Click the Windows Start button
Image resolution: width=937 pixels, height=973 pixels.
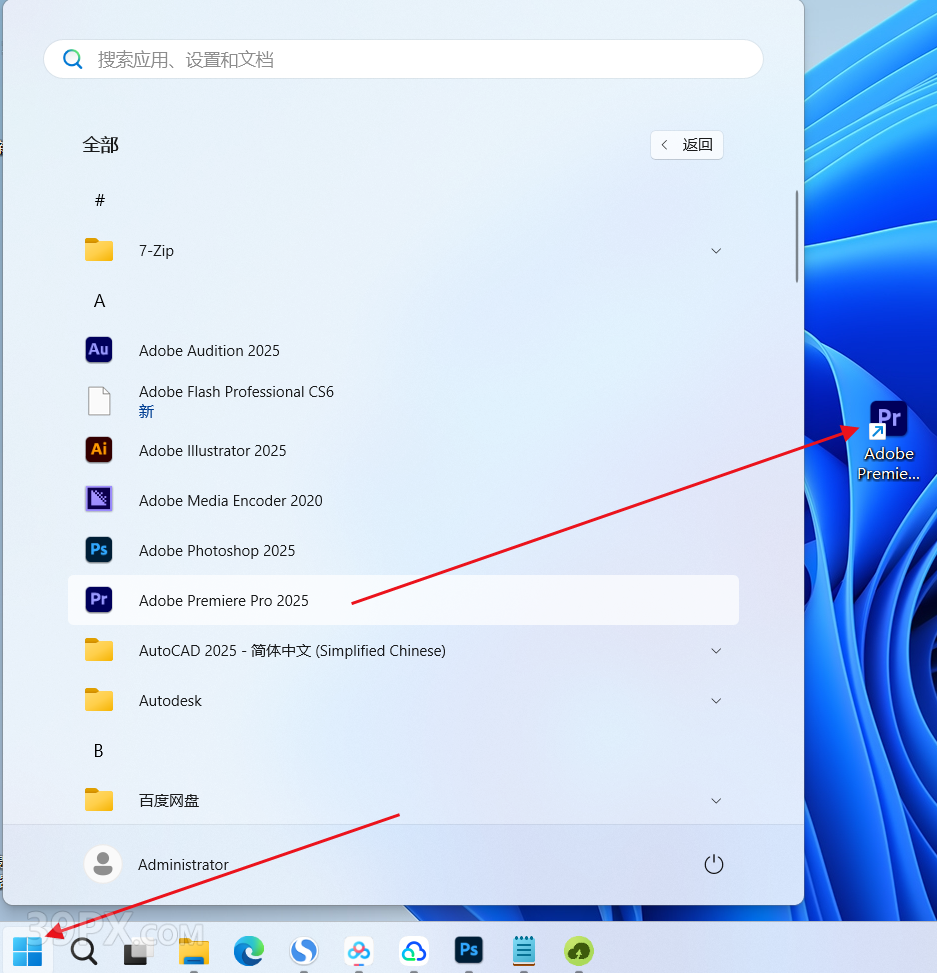point(28,950)
